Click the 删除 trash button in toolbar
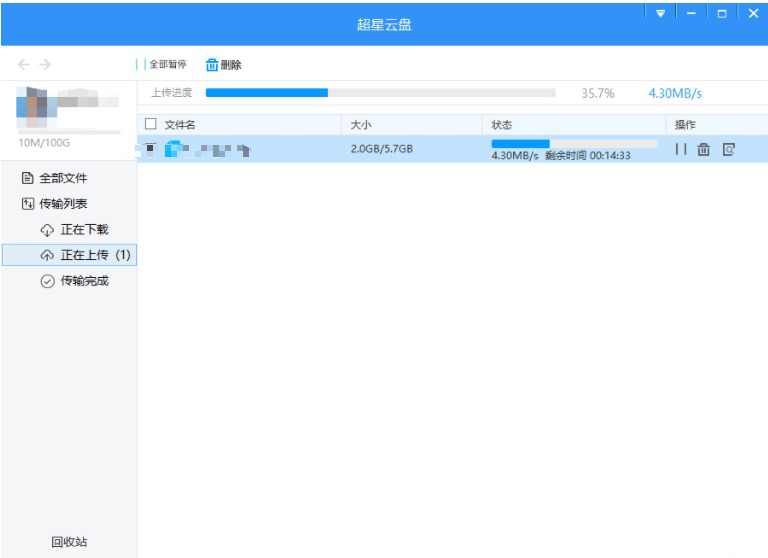 [223, 65]
